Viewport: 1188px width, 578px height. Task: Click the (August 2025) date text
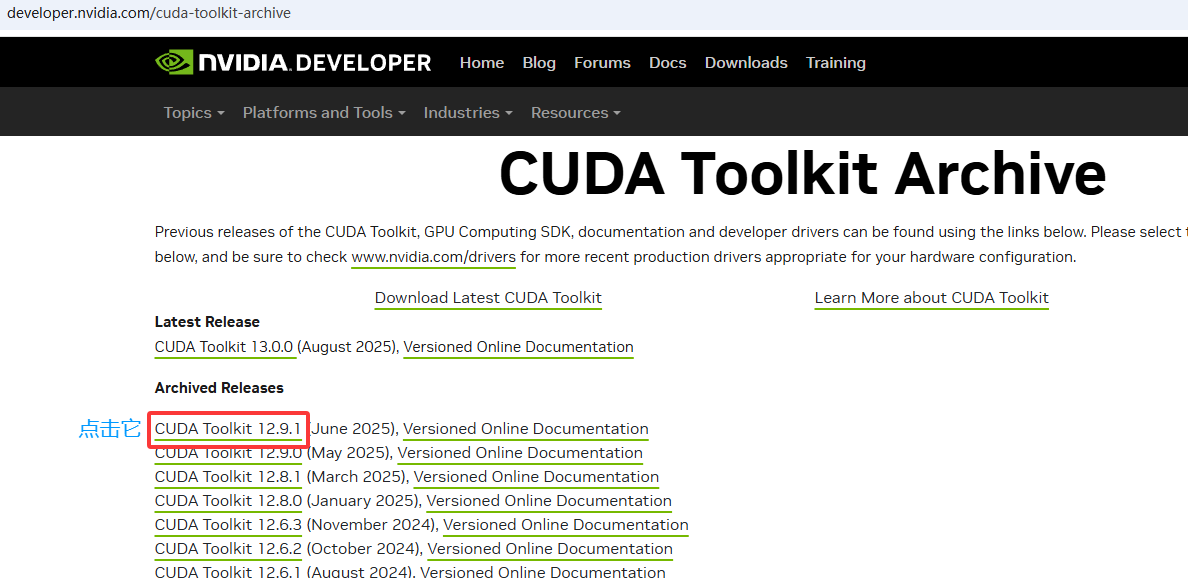coord(348,348)
